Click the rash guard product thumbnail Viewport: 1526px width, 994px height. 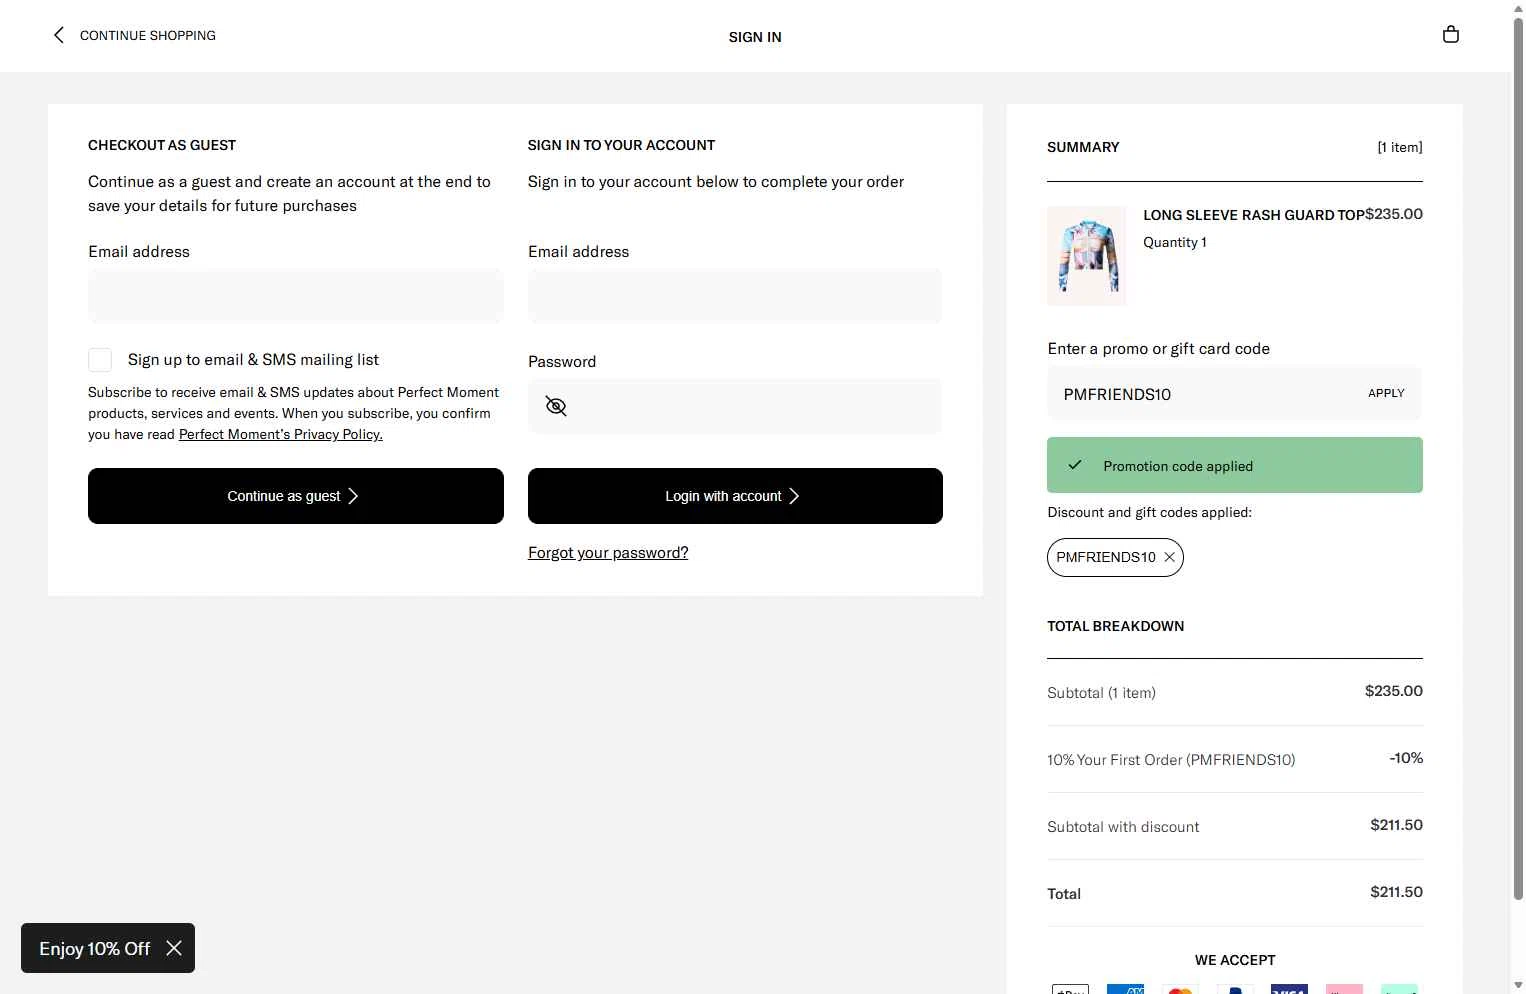1087,256
